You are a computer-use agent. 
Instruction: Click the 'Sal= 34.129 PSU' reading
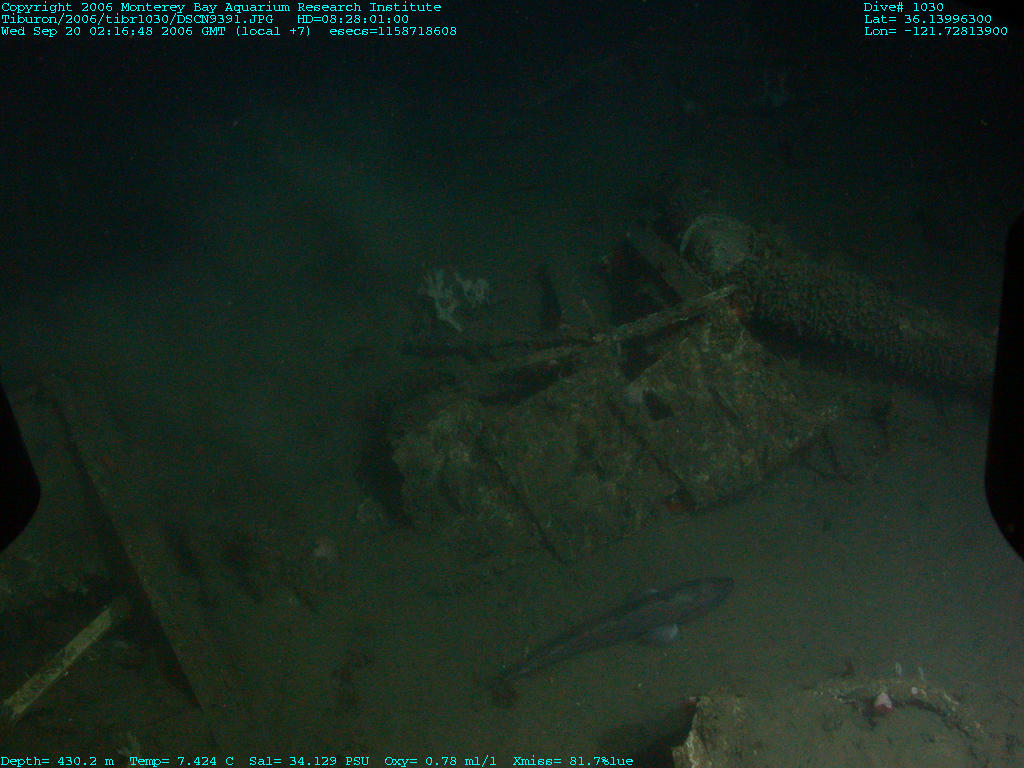(x=309, y=761)
